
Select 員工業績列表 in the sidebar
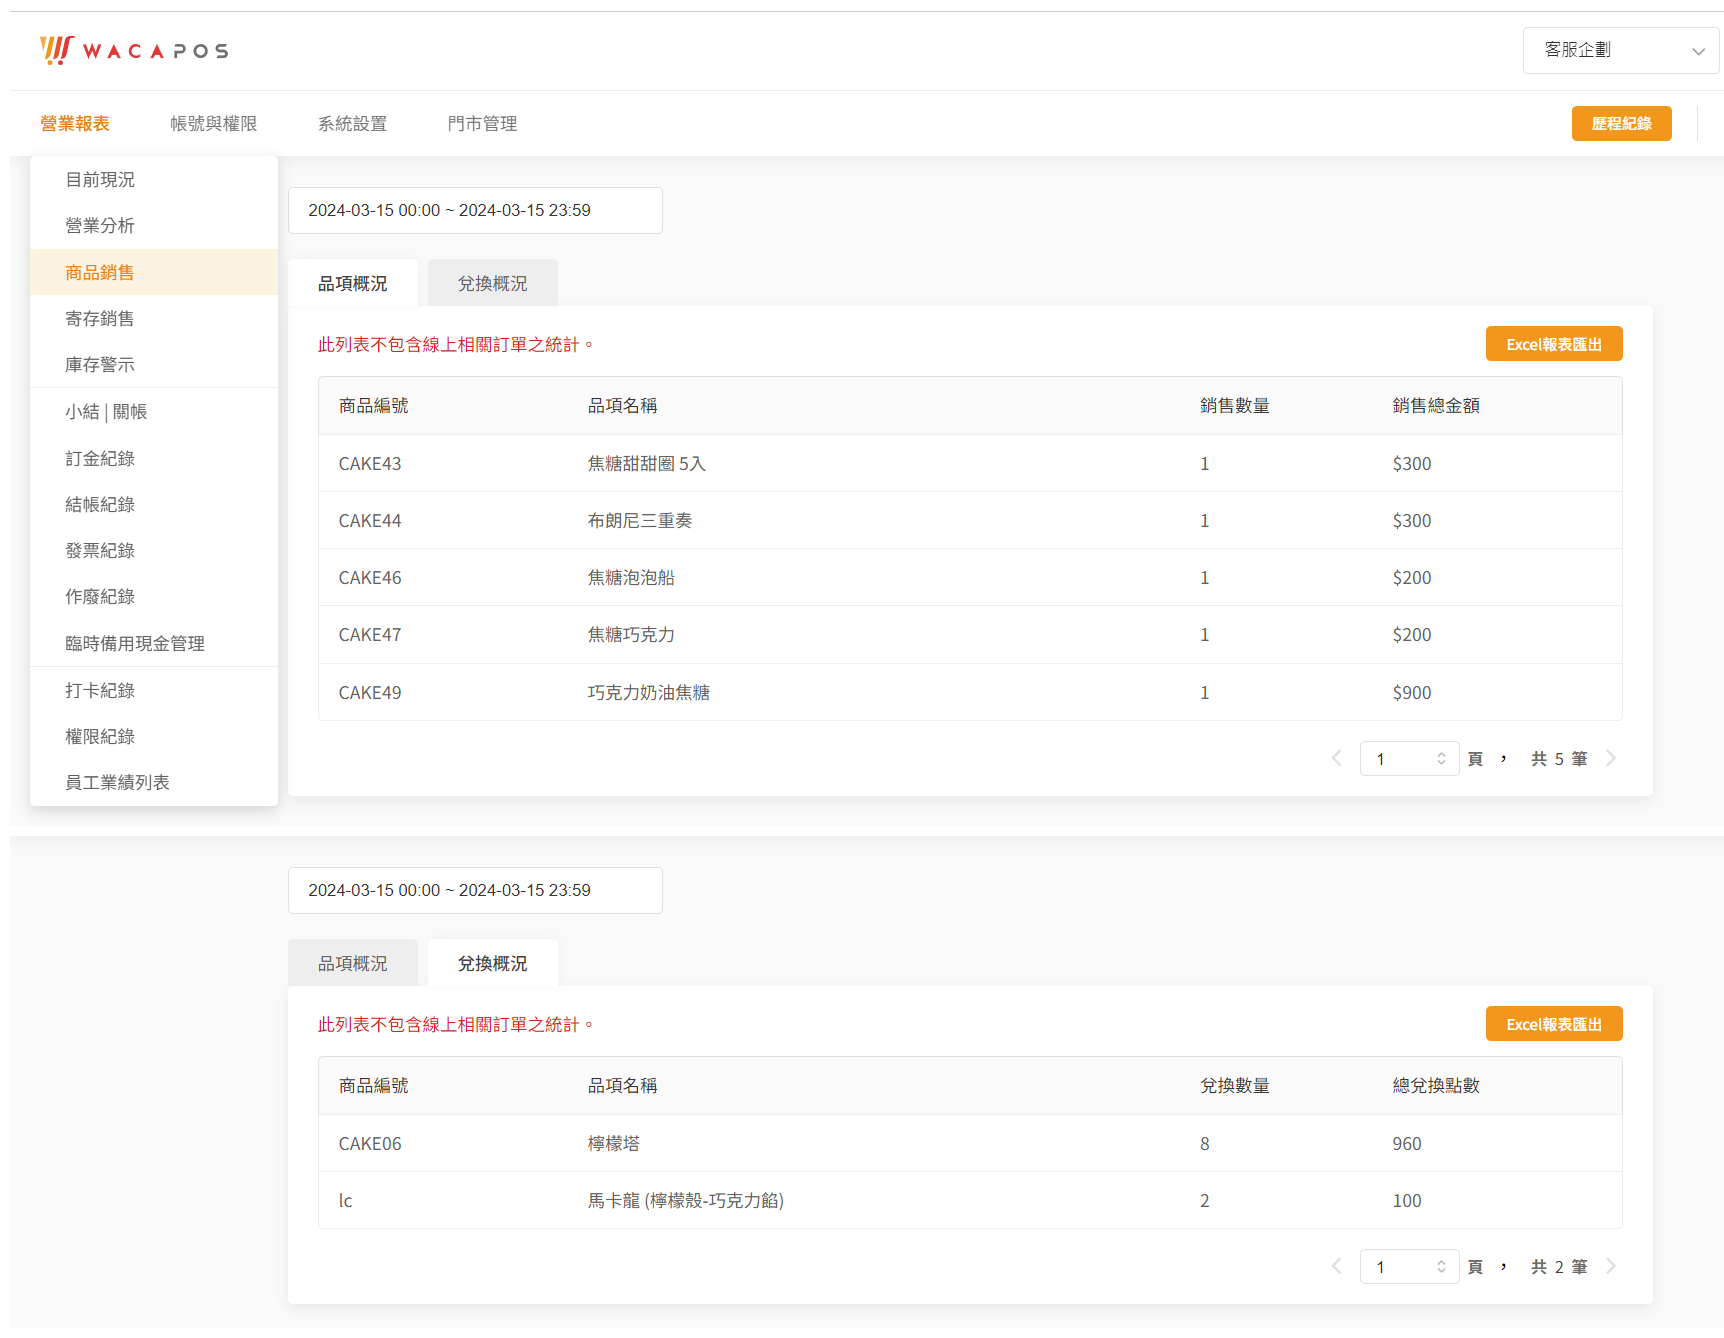coord(117,783)
